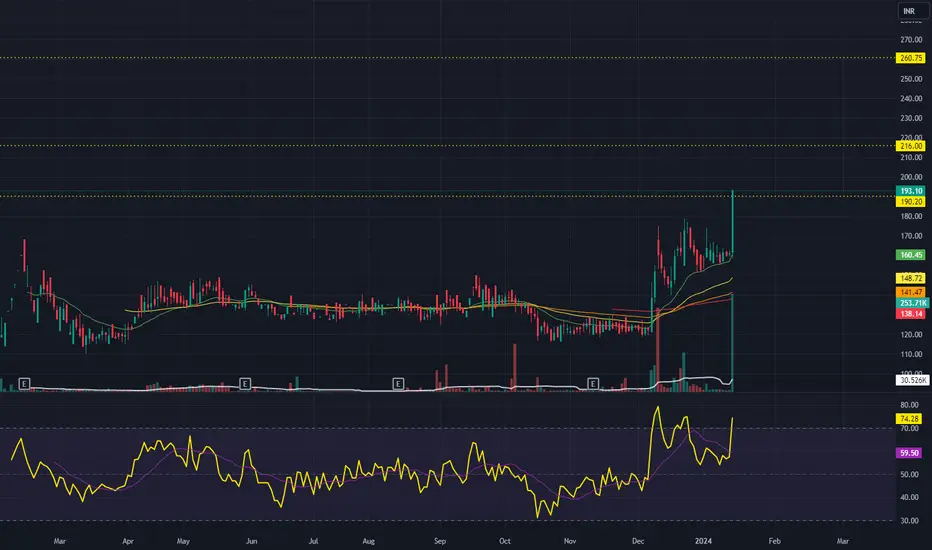Select the 80.00 RSI scale label
This screenshot has height=550, width=932.
[909, 405]
